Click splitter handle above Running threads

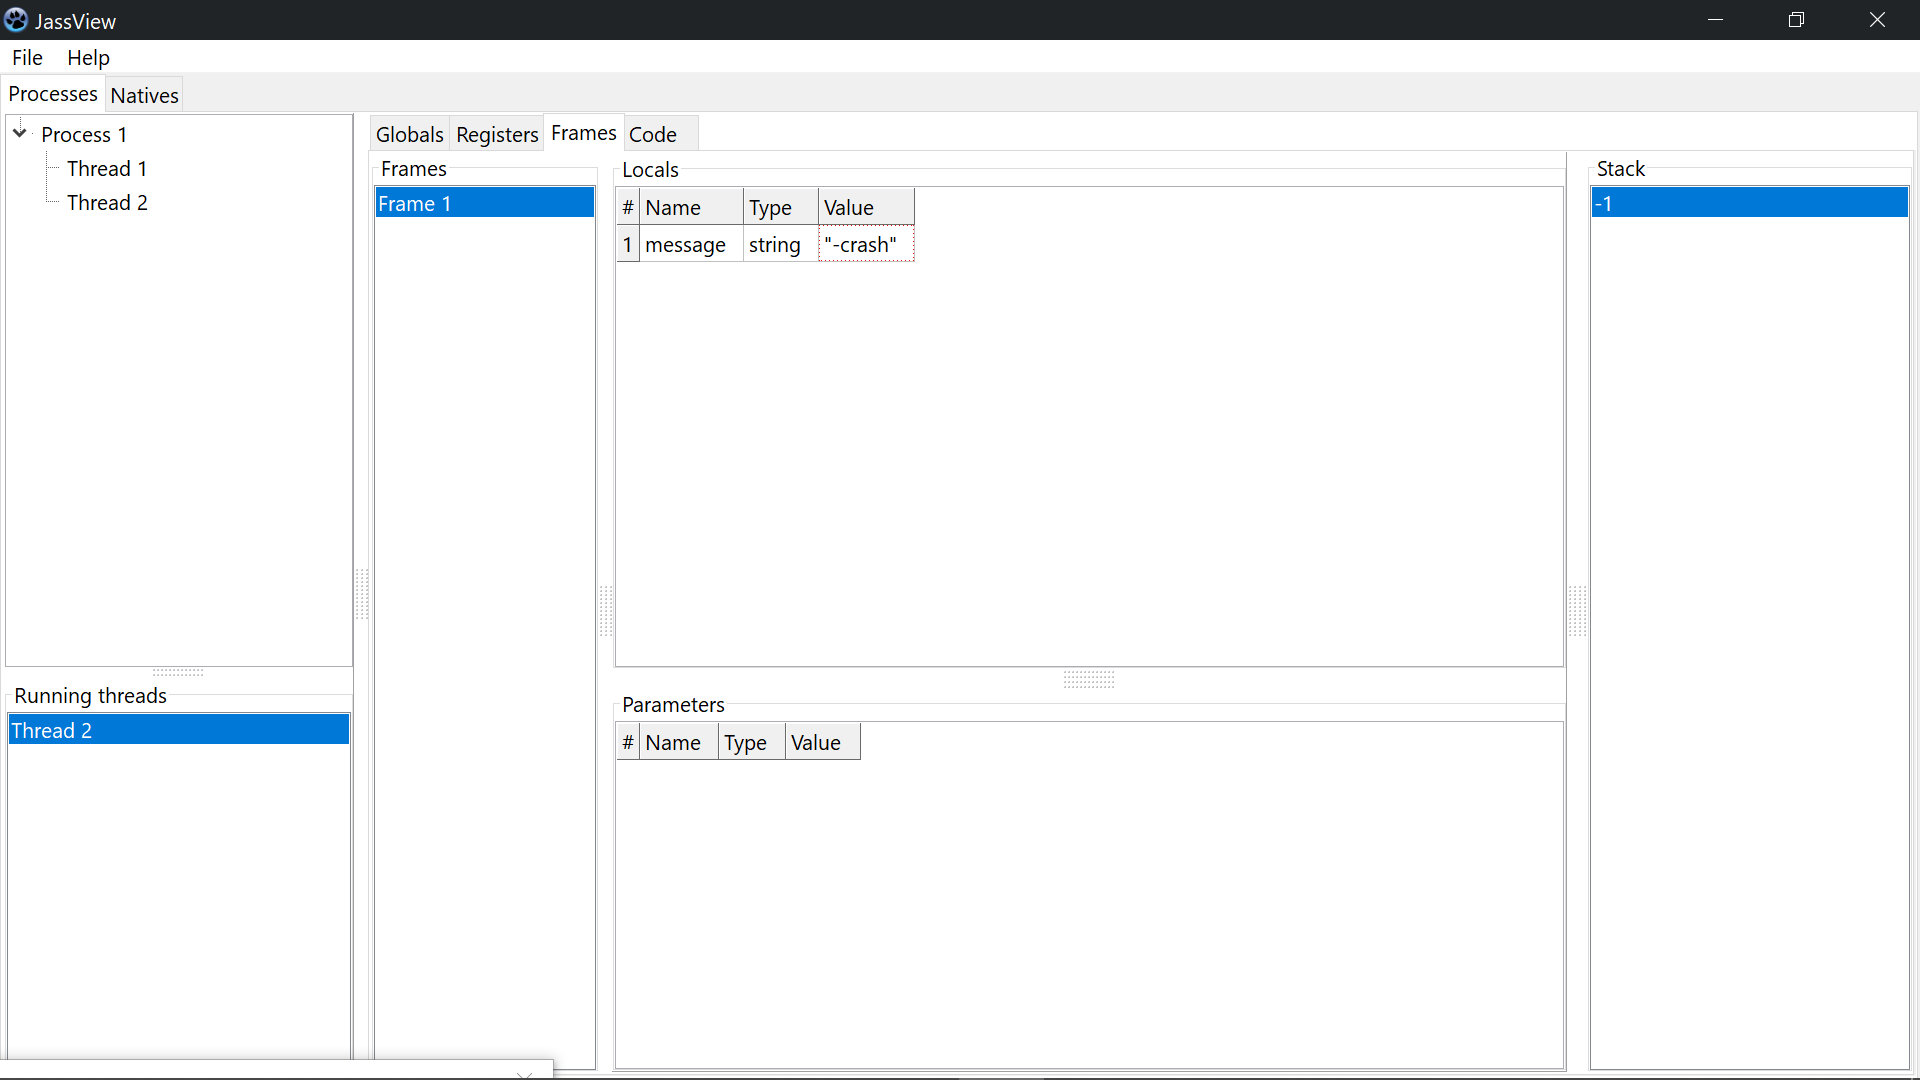point(178,673)
